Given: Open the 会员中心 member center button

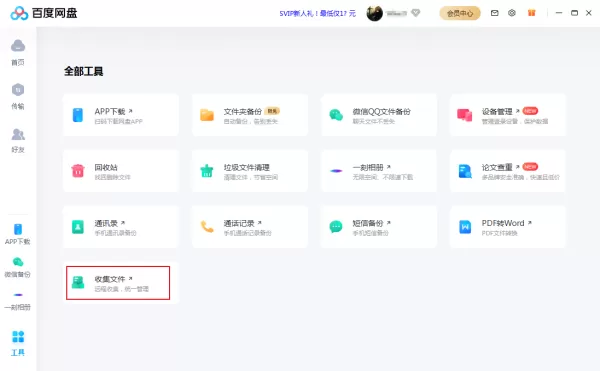Looking at the screenshot, I should click(460, 13).
